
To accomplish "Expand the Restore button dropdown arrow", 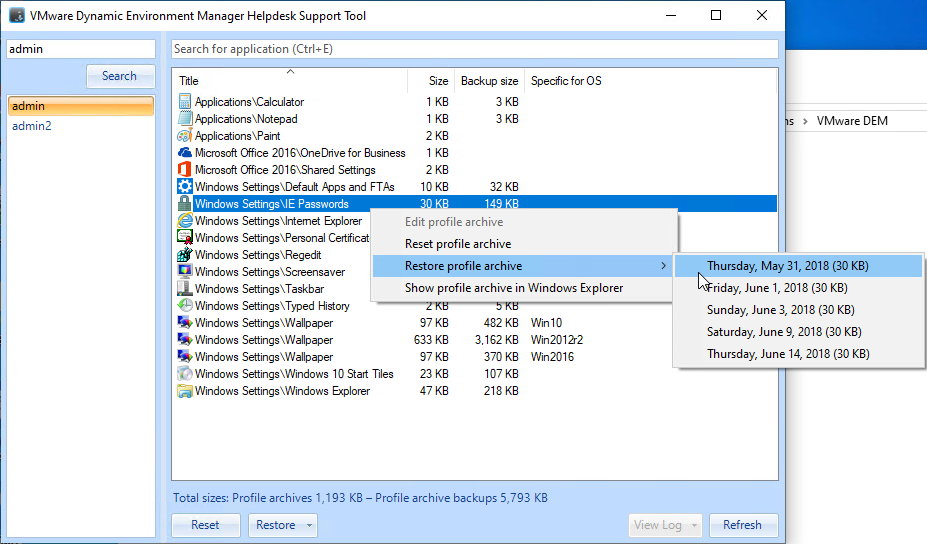I will pos(309,525).
